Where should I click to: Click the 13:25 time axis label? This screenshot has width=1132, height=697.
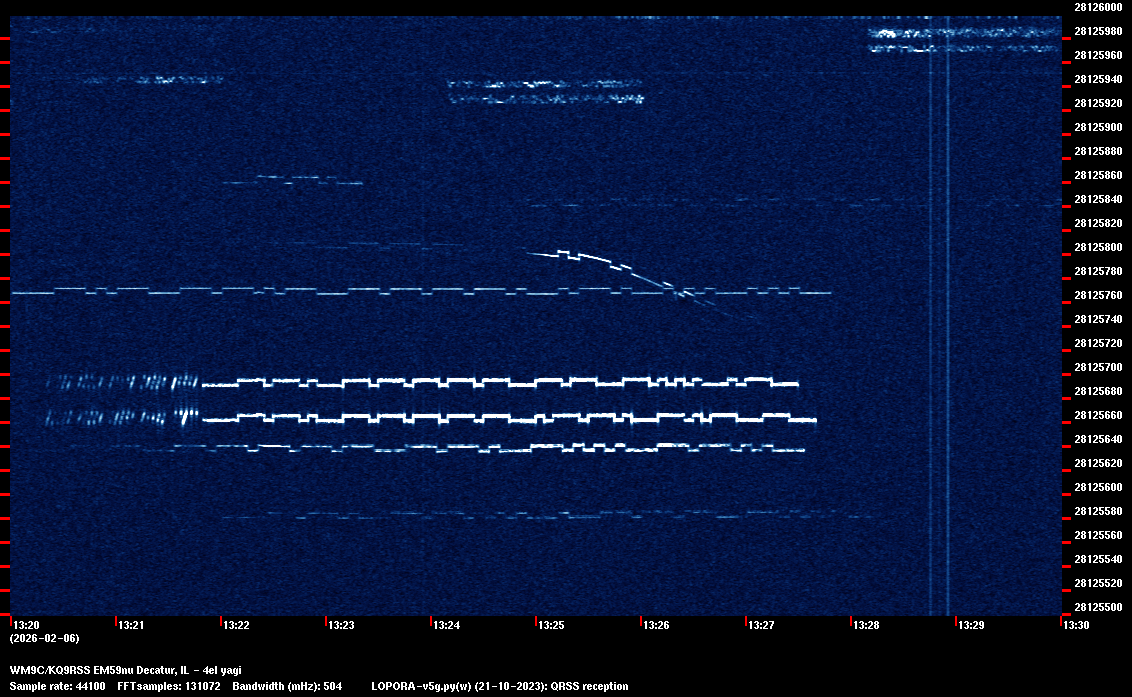point(551,625)
